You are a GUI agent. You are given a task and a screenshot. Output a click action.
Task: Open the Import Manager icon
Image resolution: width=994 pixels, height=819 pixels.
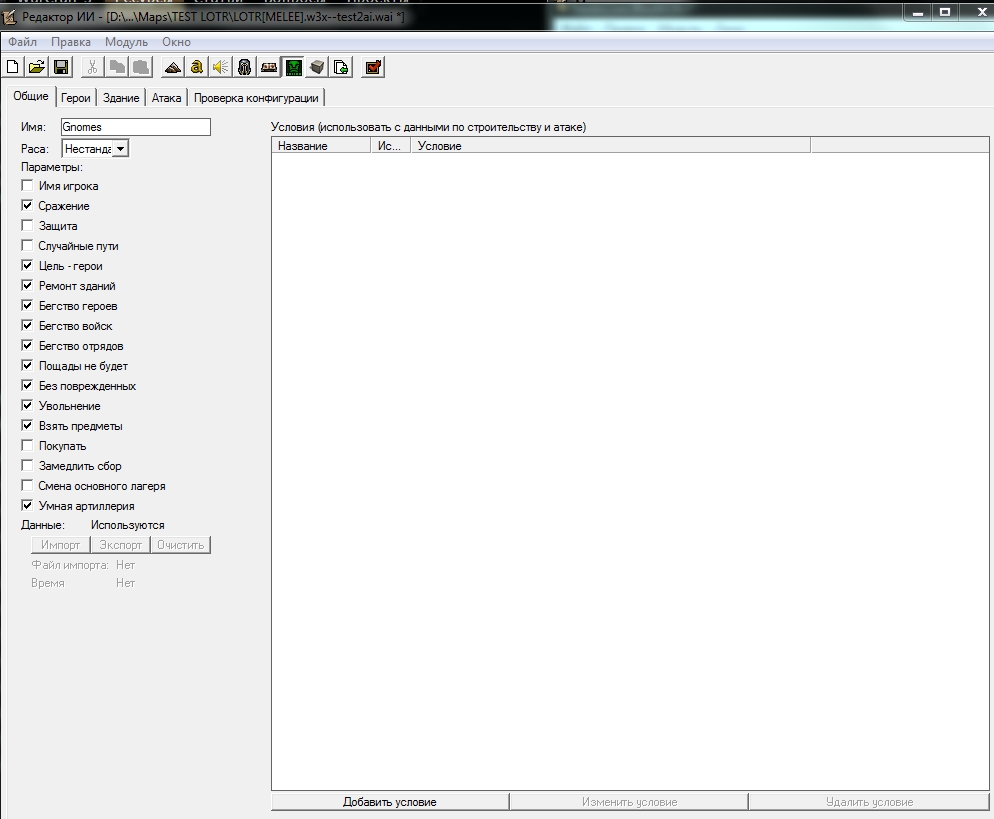341,67
